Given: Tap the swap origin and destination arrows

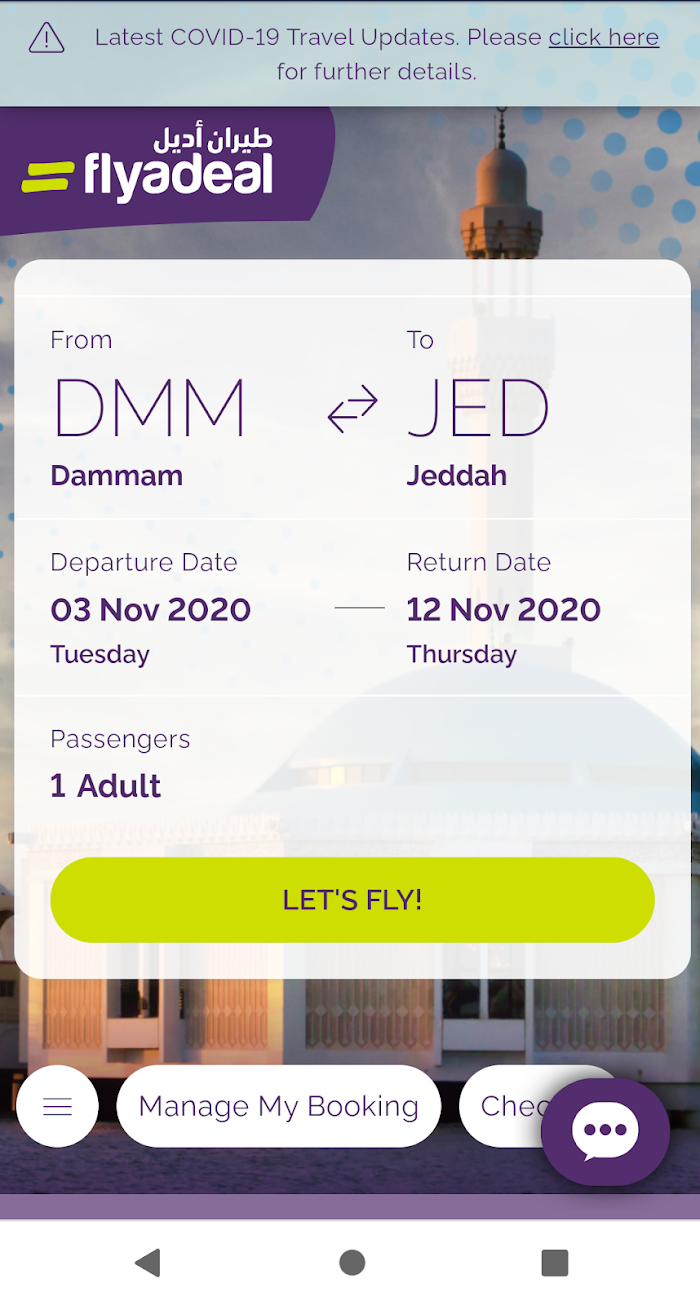Looking at the screenshot, I should (352, 410).
